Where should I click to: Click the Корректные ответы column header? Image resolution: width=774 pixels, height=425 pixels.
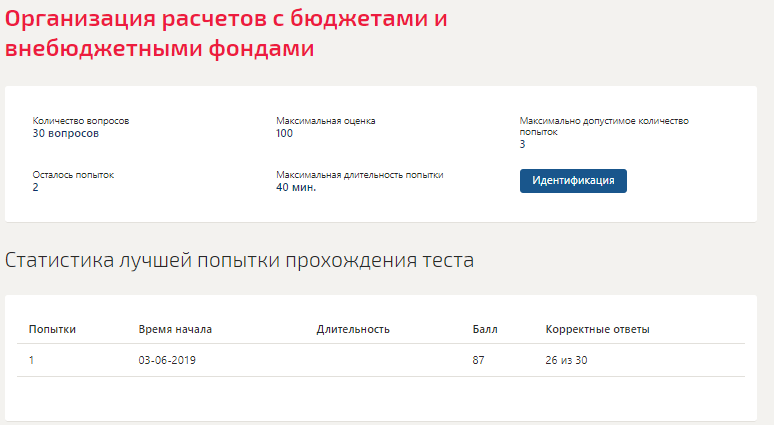[x=597, y=329]
